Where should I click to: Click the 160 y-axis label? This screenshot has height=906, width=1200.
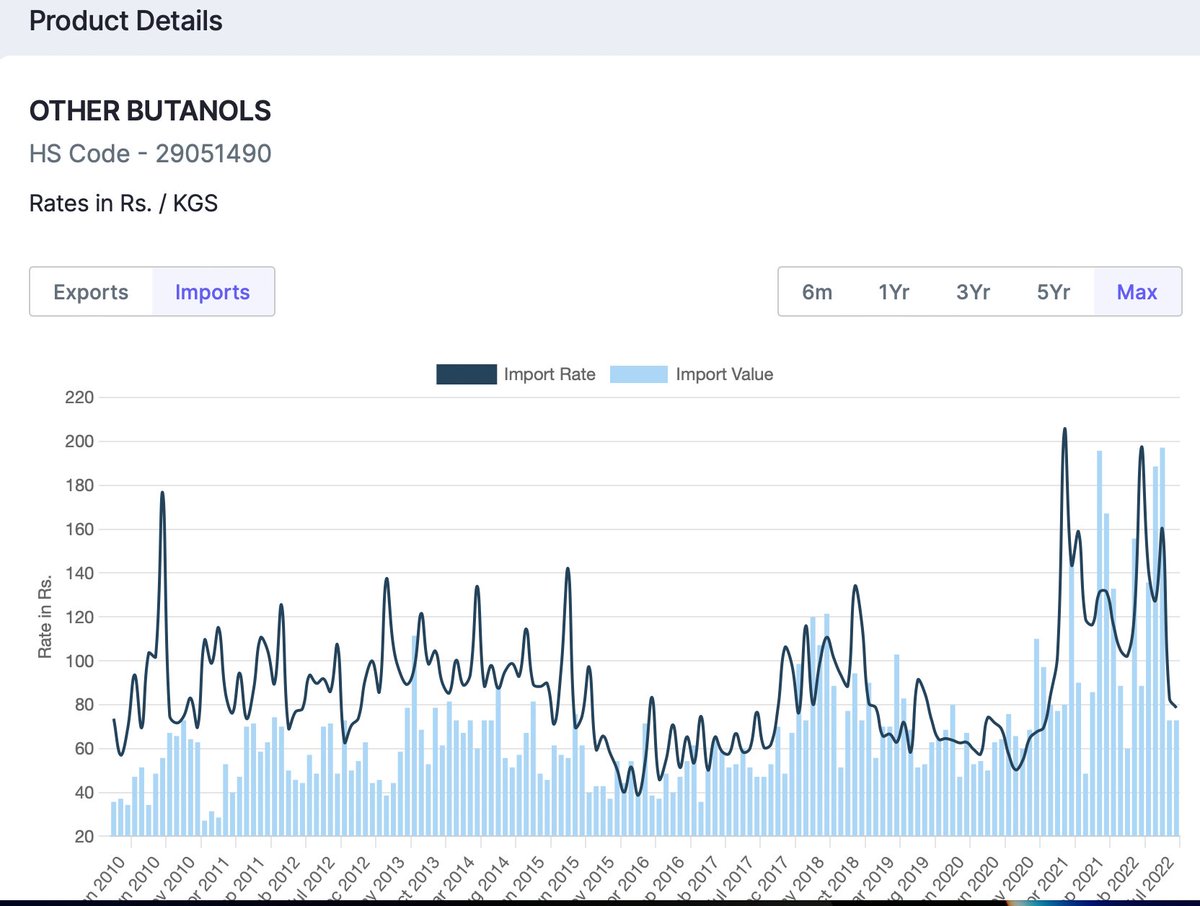tap(80, 530)
